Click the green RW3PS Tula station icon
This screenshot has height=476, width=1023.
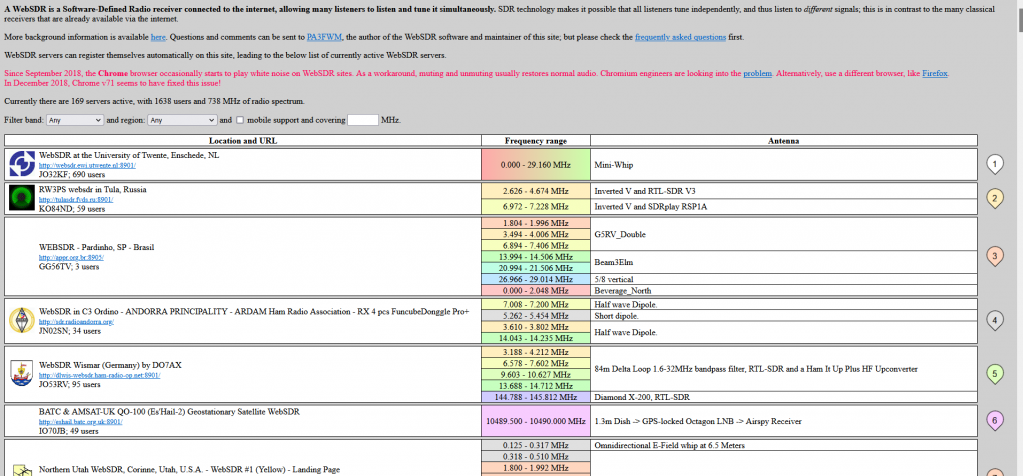(21, 198)
